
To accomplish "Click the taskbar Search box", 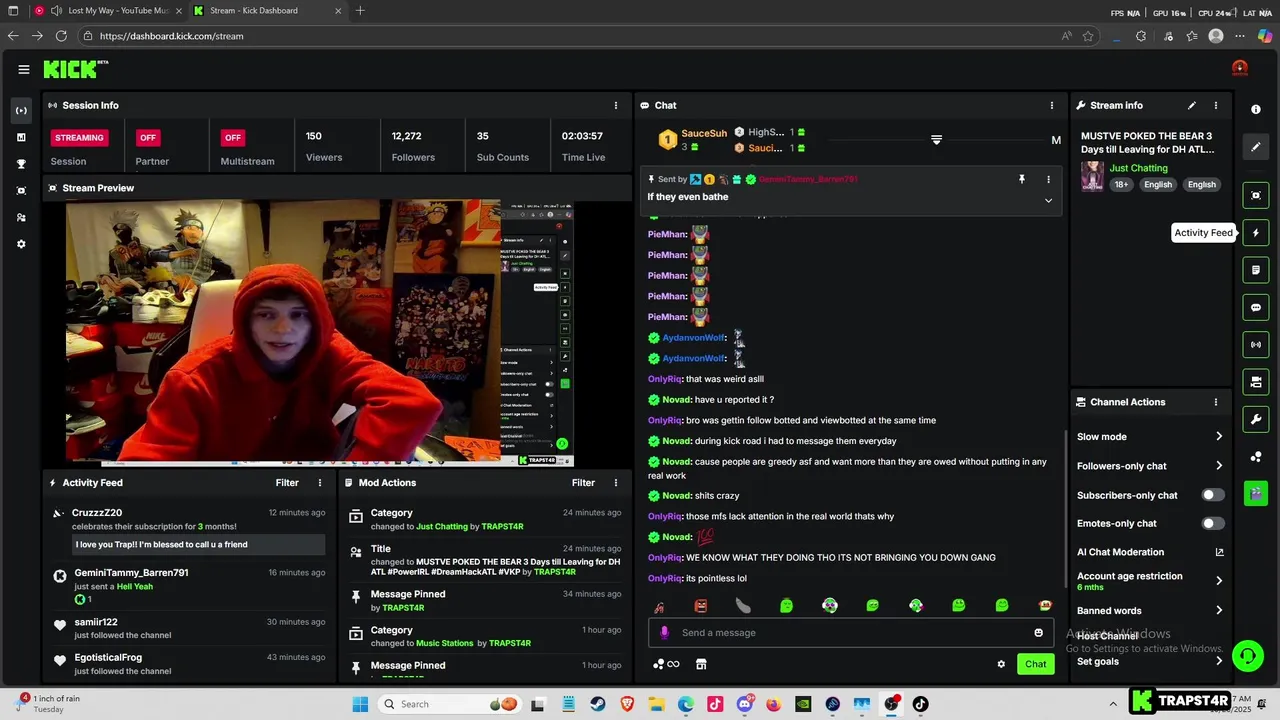I will coord(450,704).
